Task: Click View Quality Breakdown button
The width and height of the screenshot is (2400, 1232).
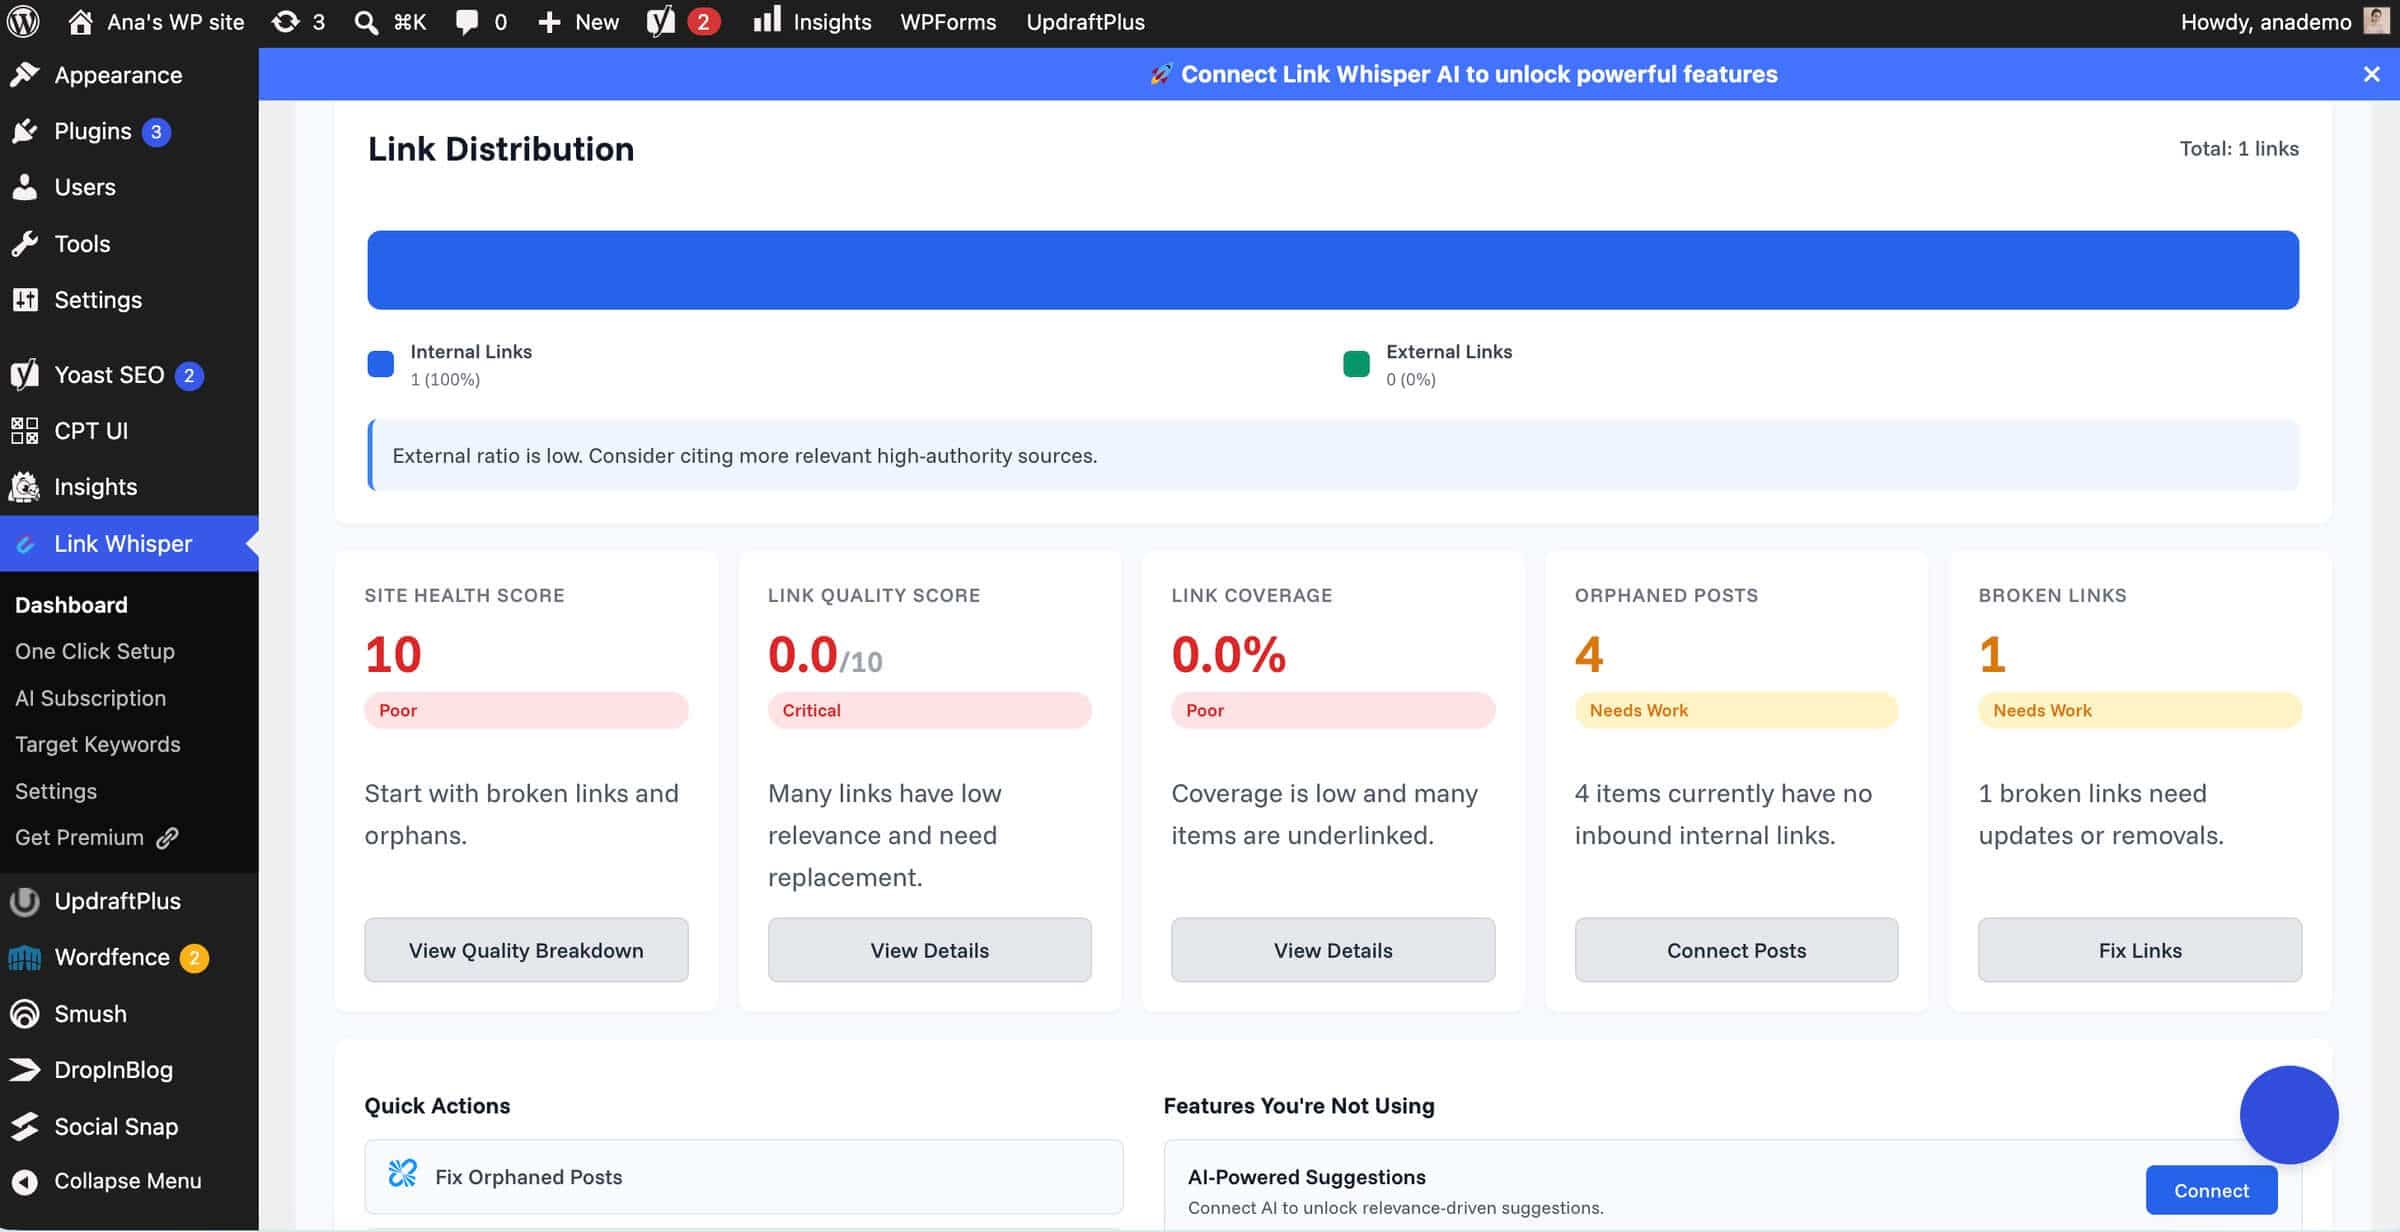Action: [x=526, y=950]
